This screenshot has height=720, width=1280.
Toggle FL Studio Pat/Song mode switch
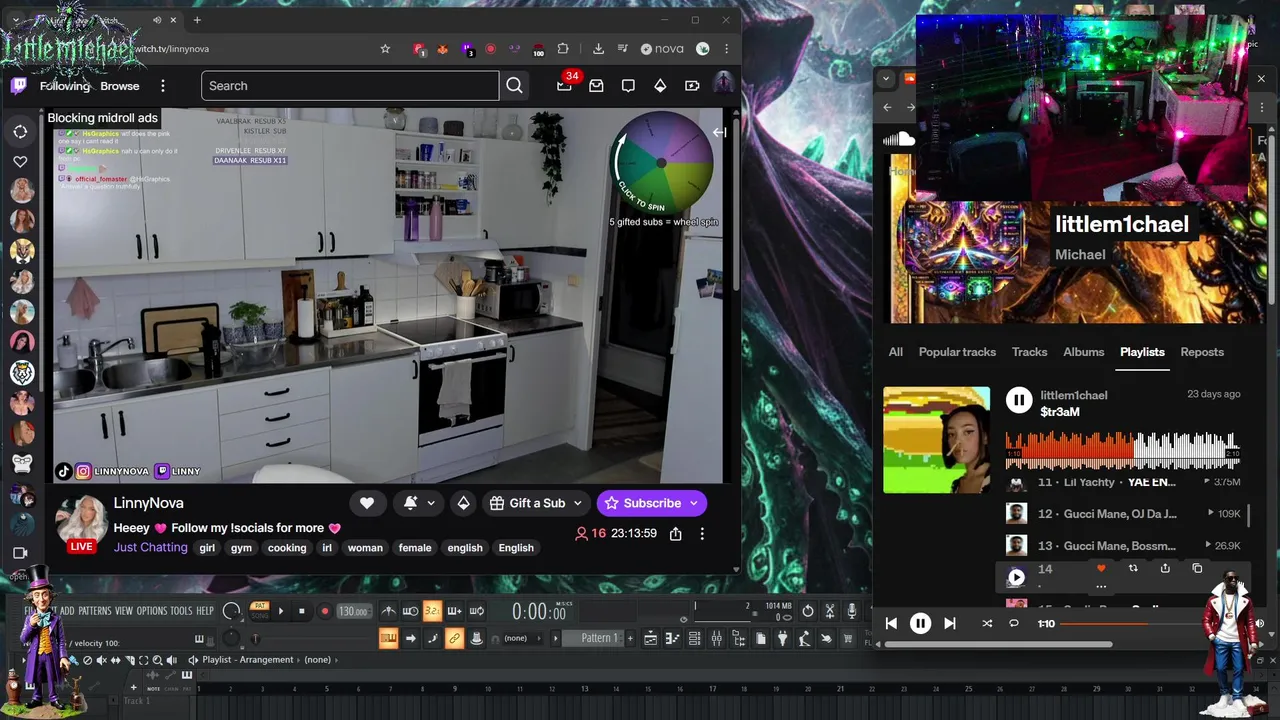pos(260,610)
